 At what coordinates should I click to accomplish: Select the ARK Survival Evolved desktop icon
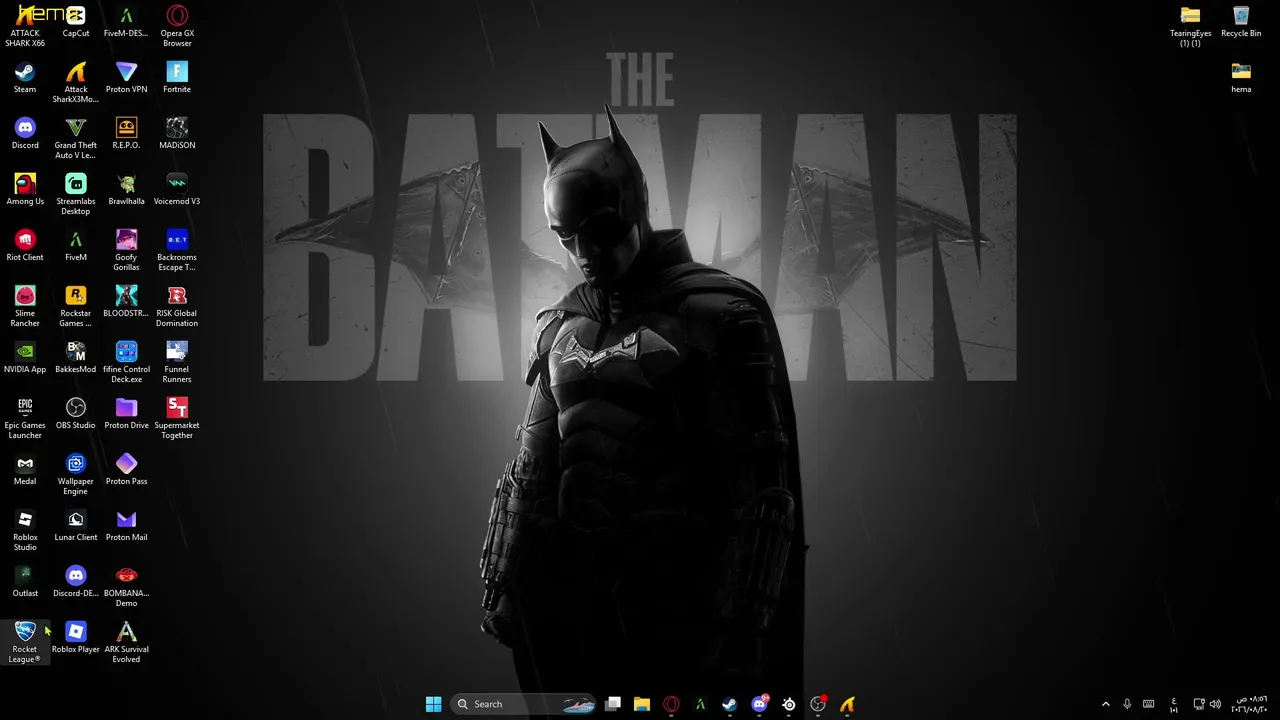tap(126, 643)
